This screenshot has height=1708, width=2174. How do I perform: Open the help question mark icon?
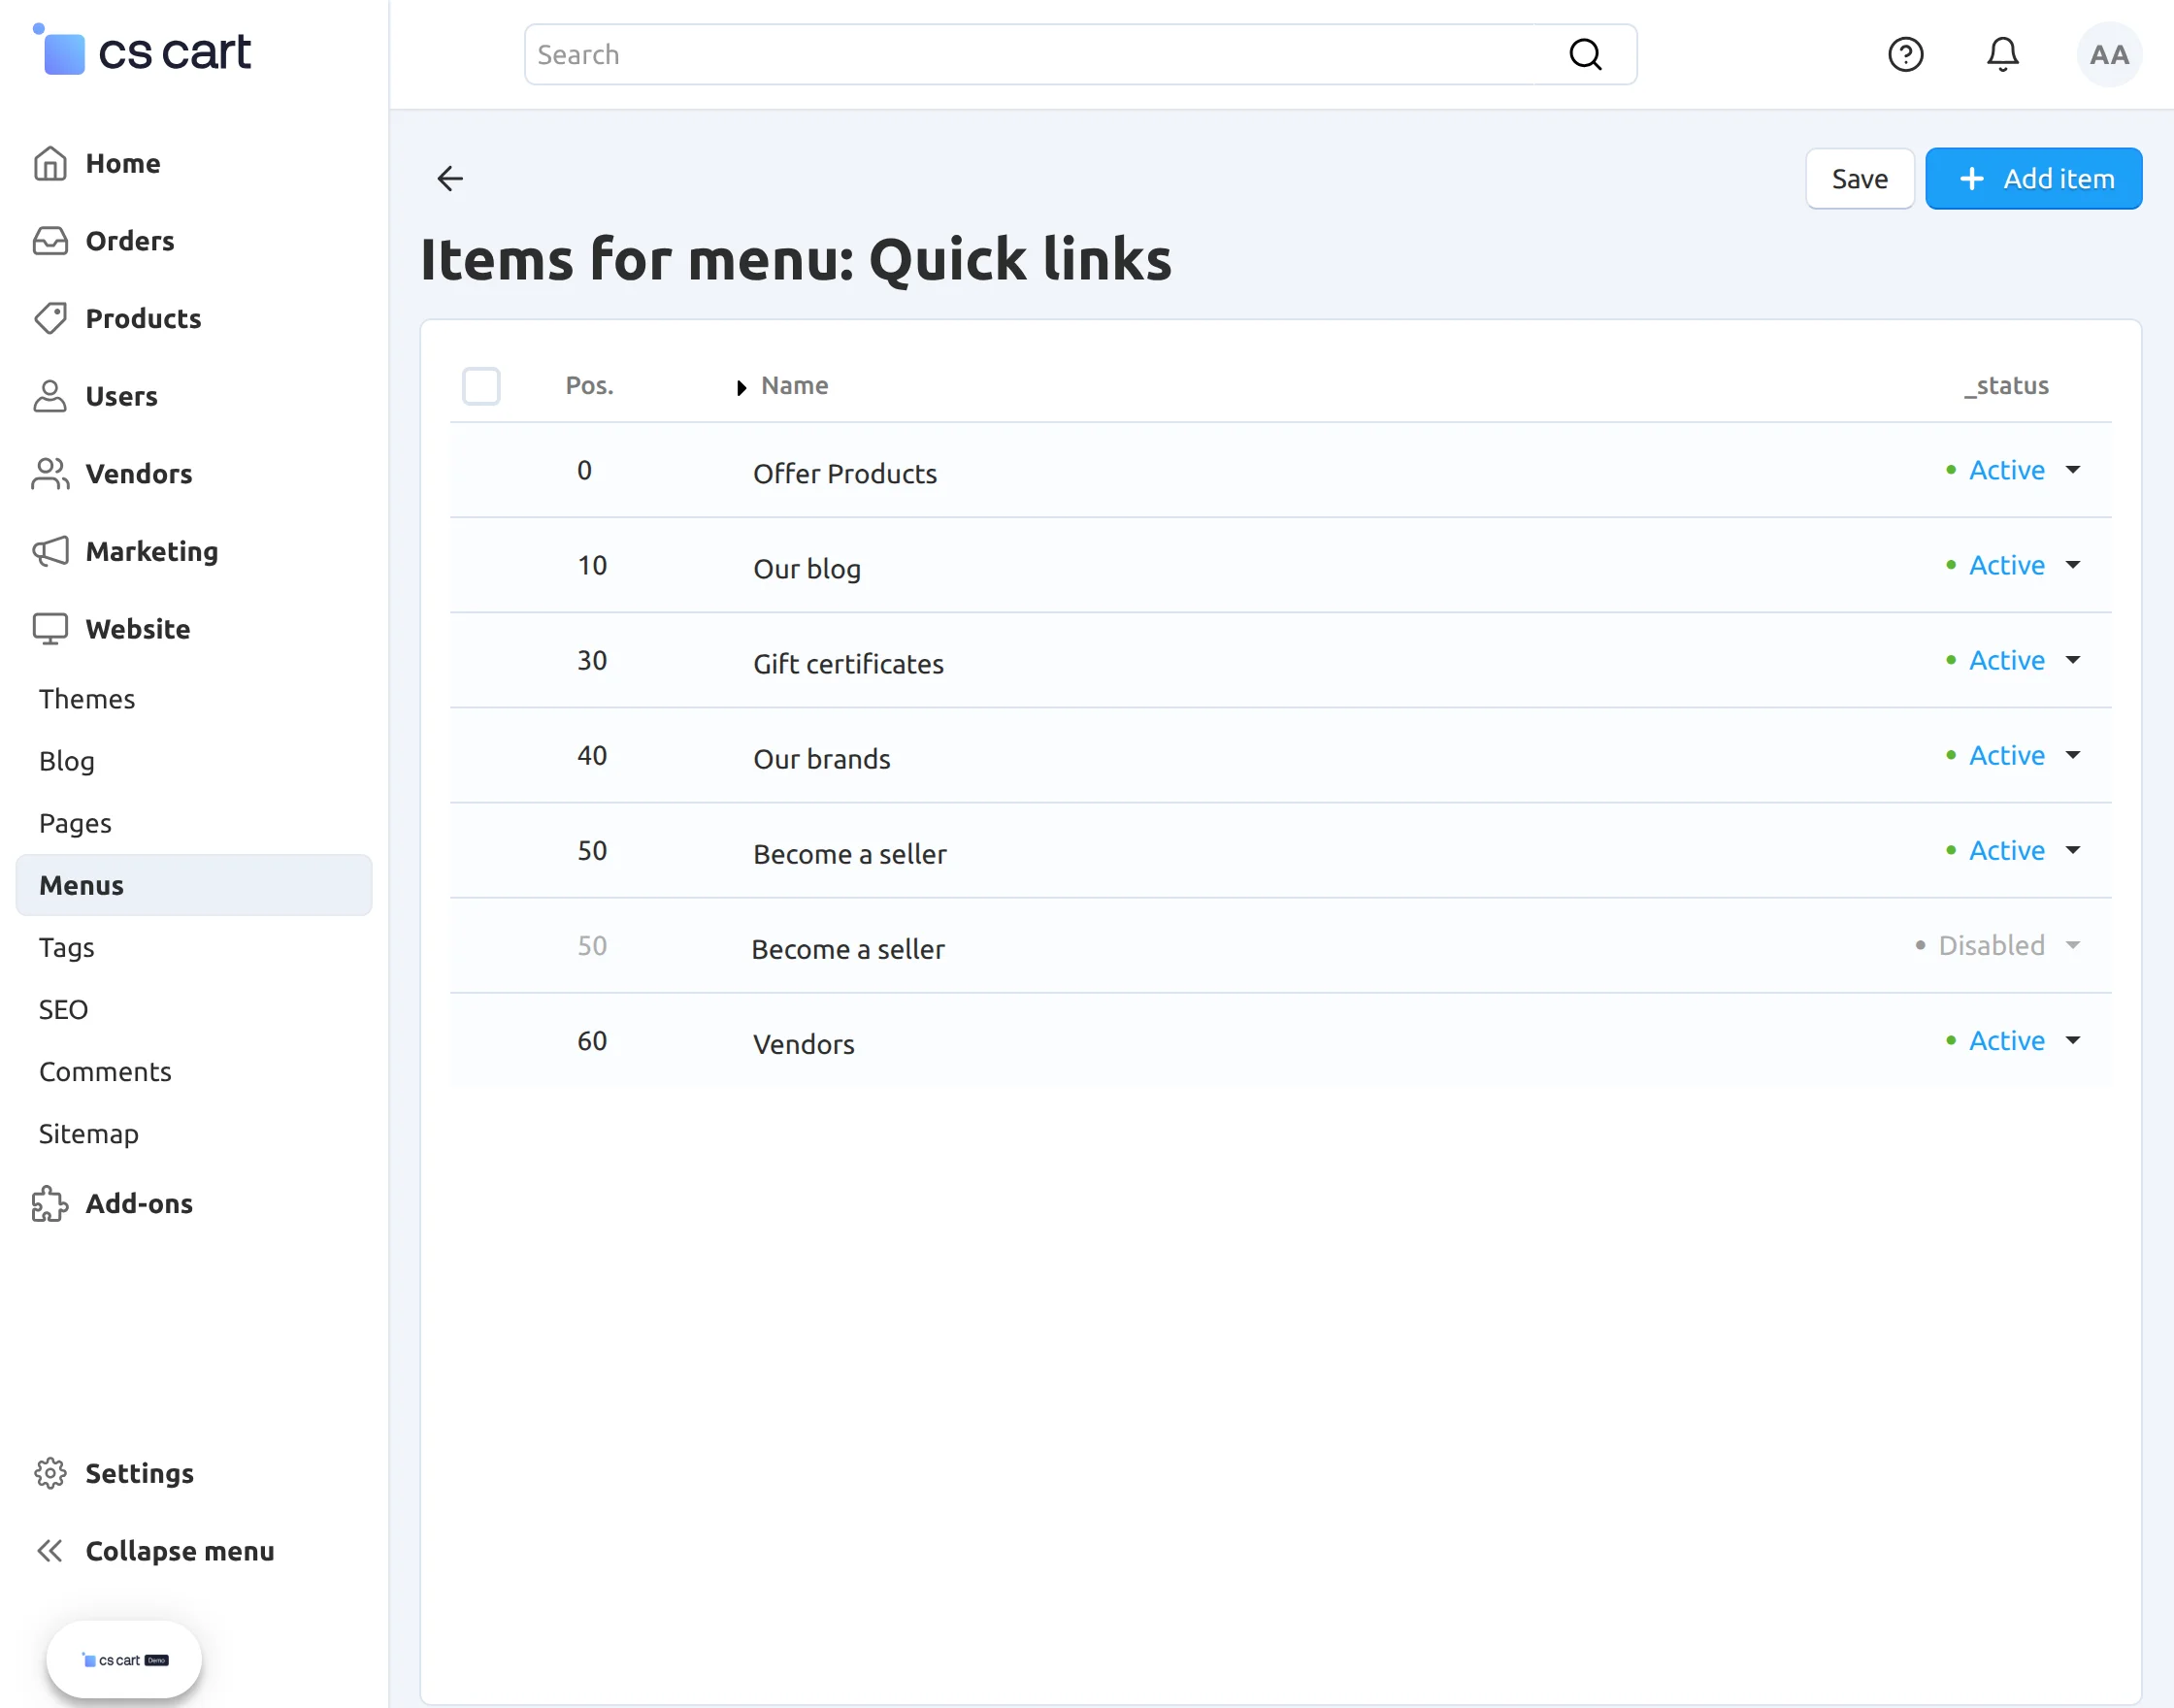(1905, 54)
